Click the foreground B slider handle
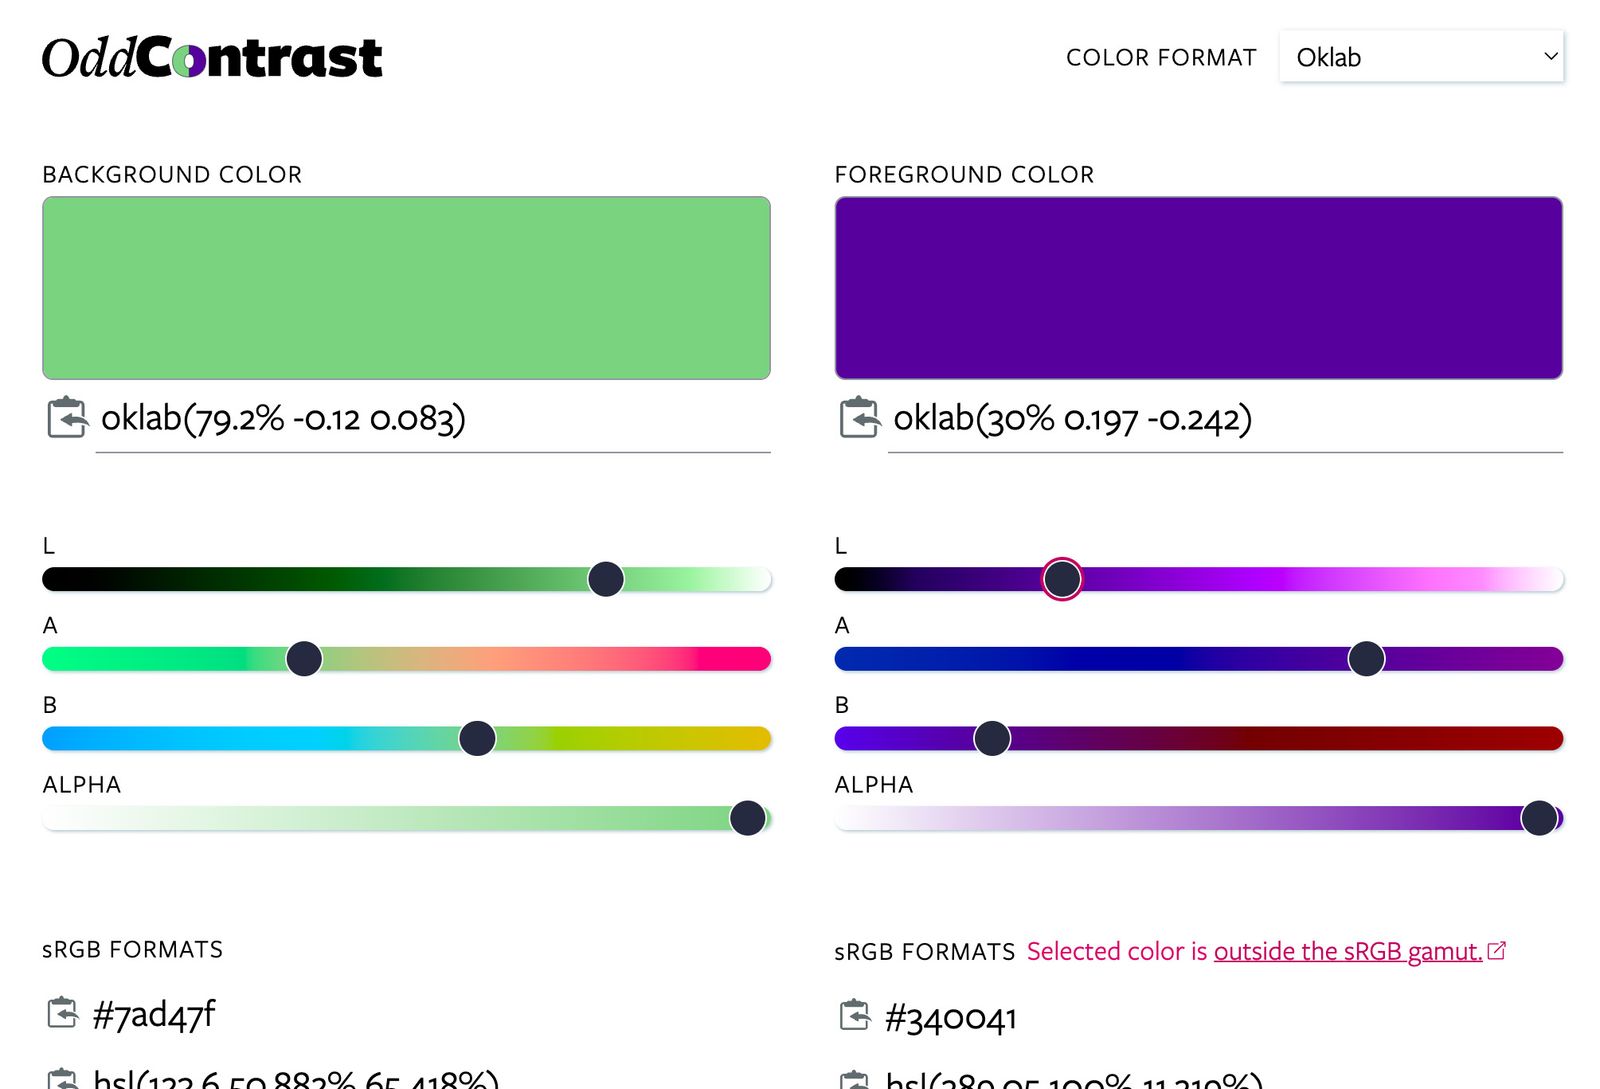 [991, 738]
